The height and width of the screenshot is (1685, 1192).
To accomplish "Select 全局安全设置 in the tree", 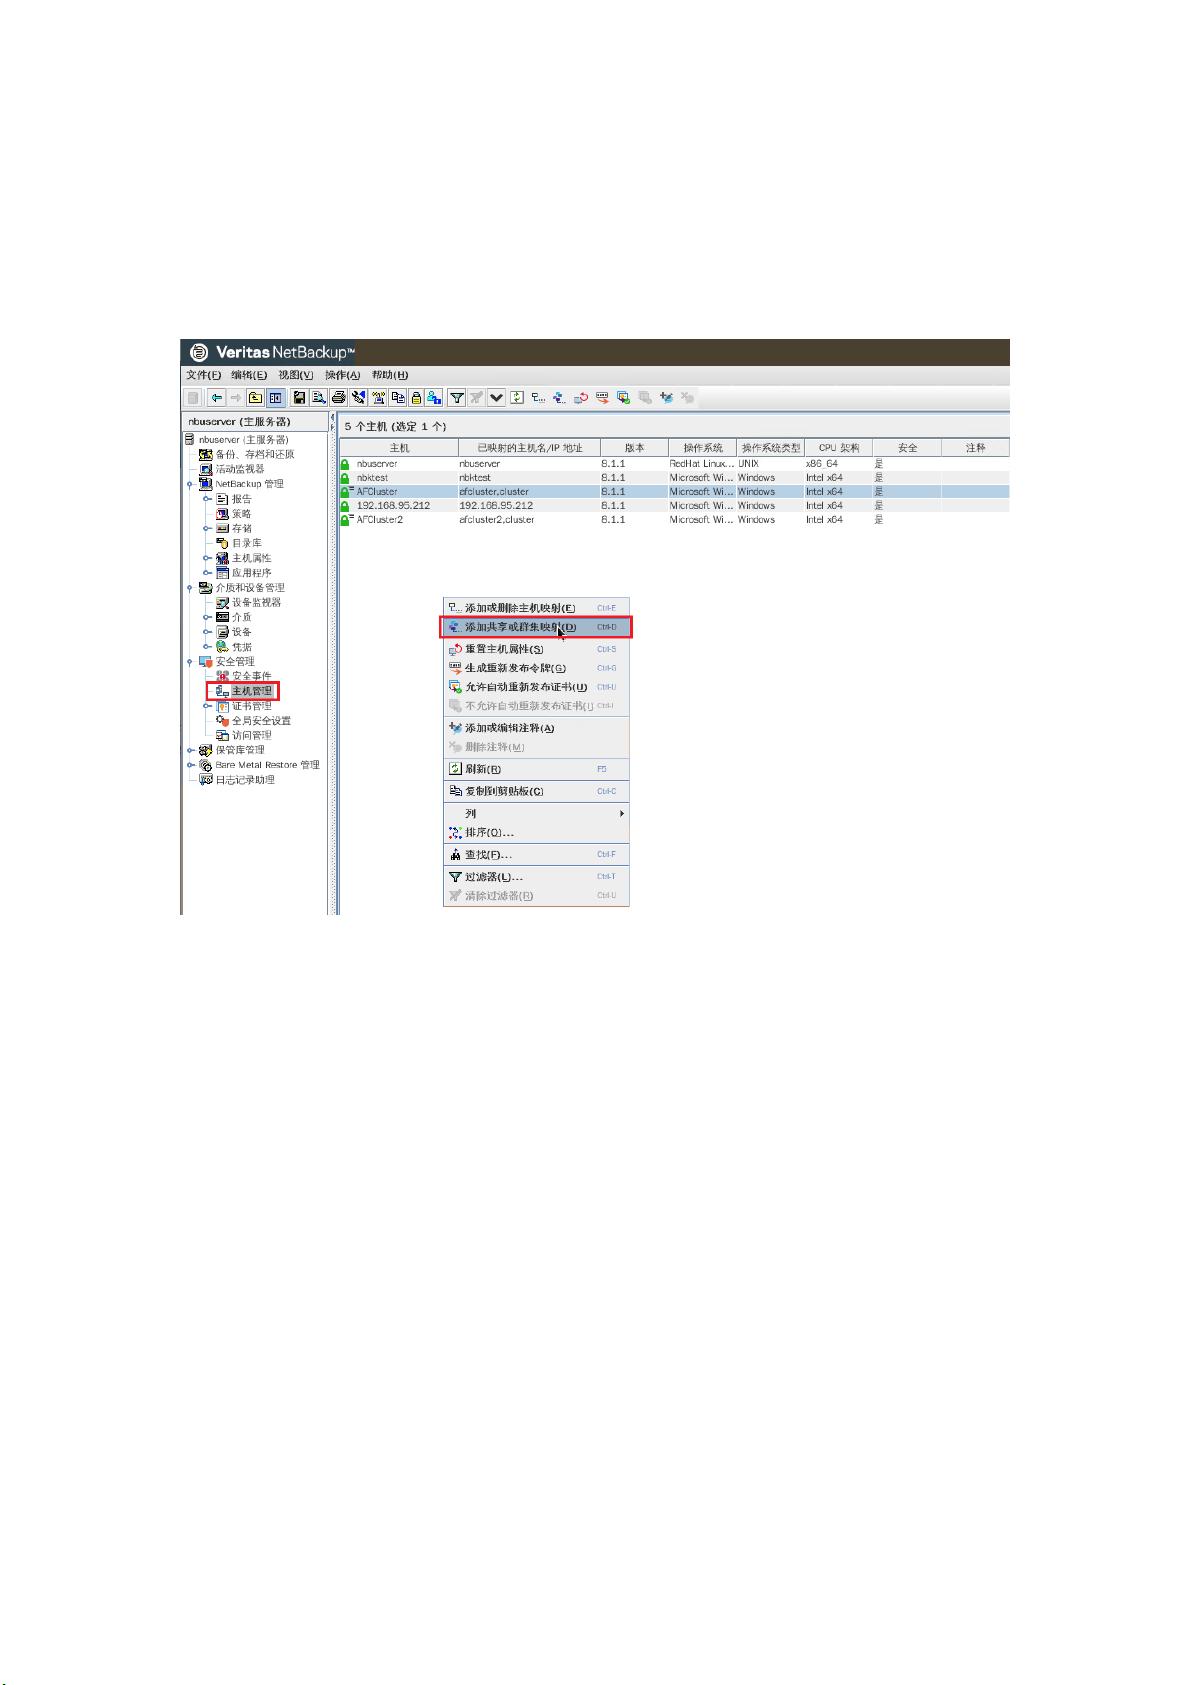I will pyautogui.click(x=262, y=721).
